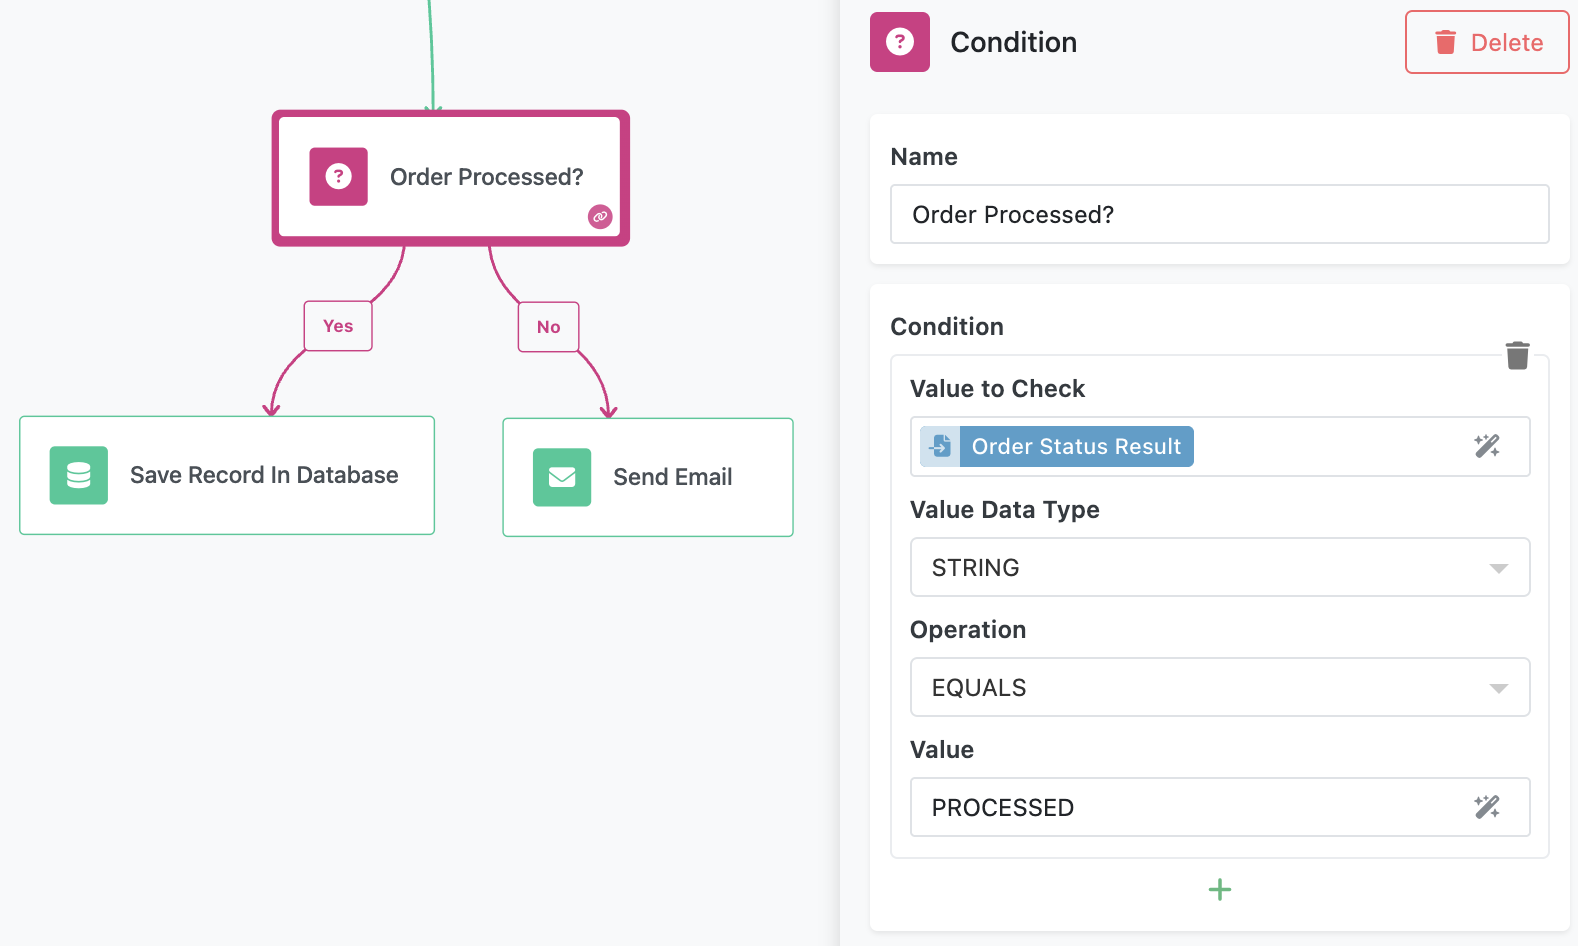Viewport: 1578px width, 946px height.
Task: Open magic wand picker for Value to Check
Action: tap(1486, 446)
